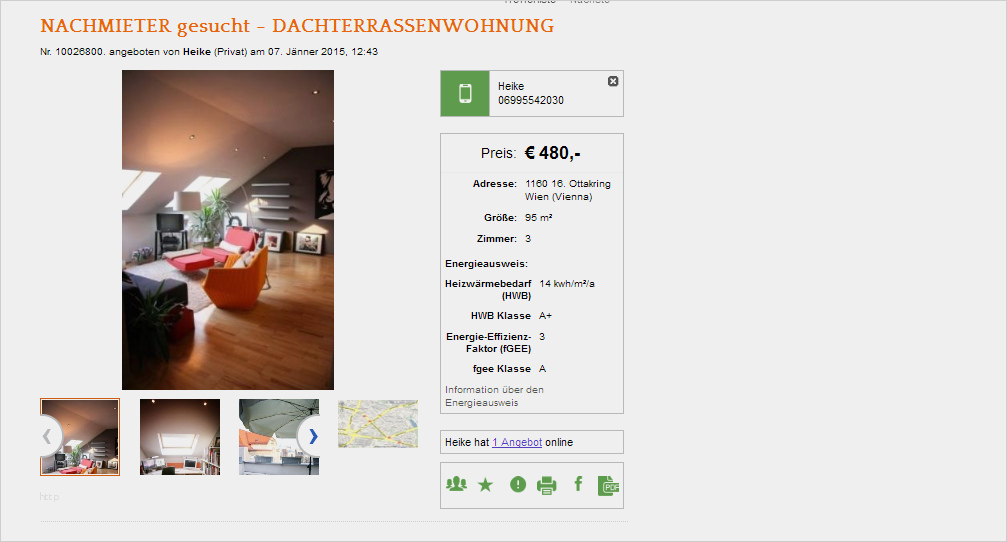Open the map thumbnail
Image resolution: width=1007 pixels, height=542 pixels.
(378, 424)
